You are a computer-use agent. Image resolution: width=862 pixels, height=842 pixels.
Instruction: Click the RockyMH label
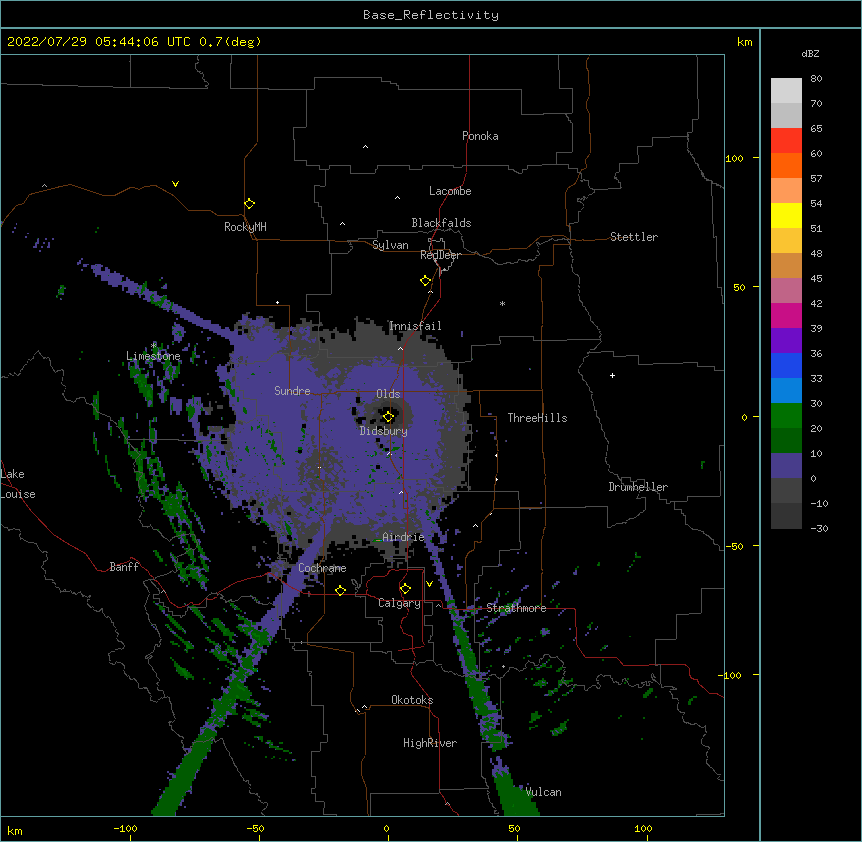[x=245, y=227]
